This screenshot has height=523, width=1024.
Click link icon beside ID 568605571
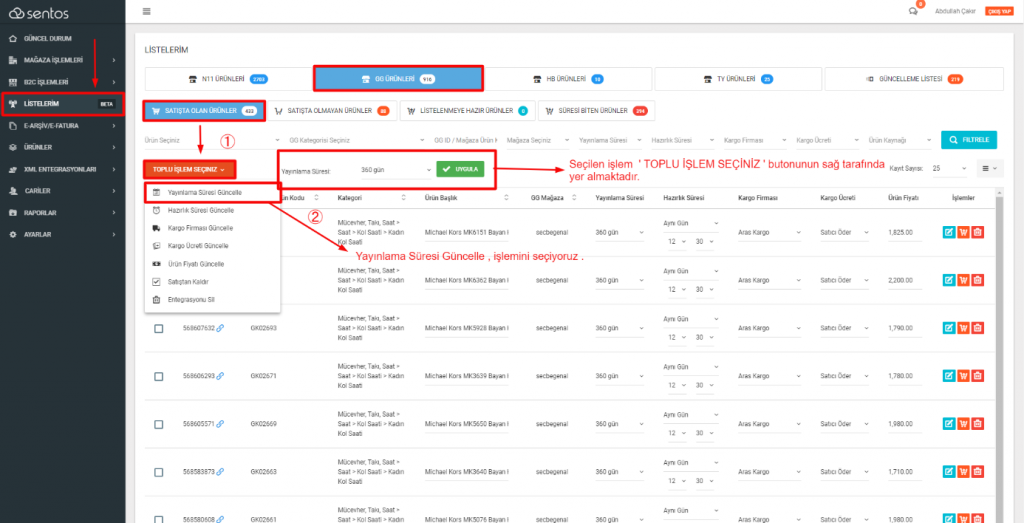pos(220,424)
